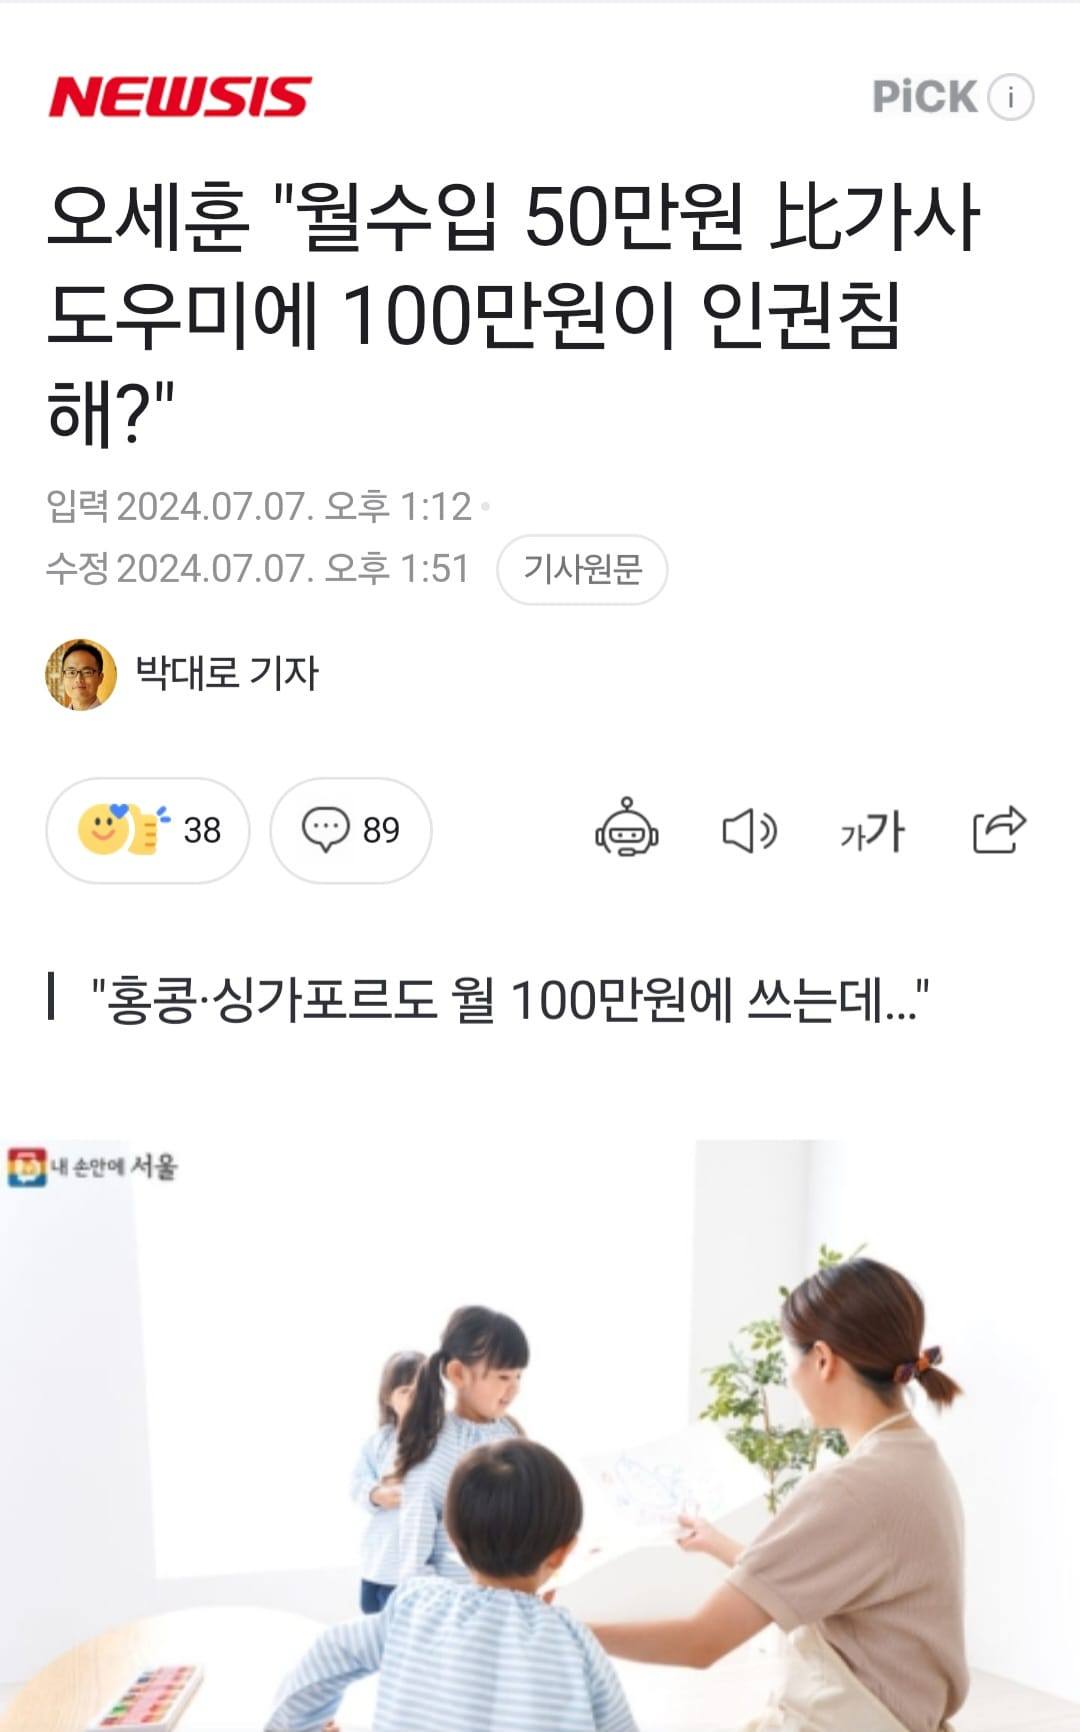
Task: Tap reporter profile photo
Action: pyautogui.click(x=81, y=674)
